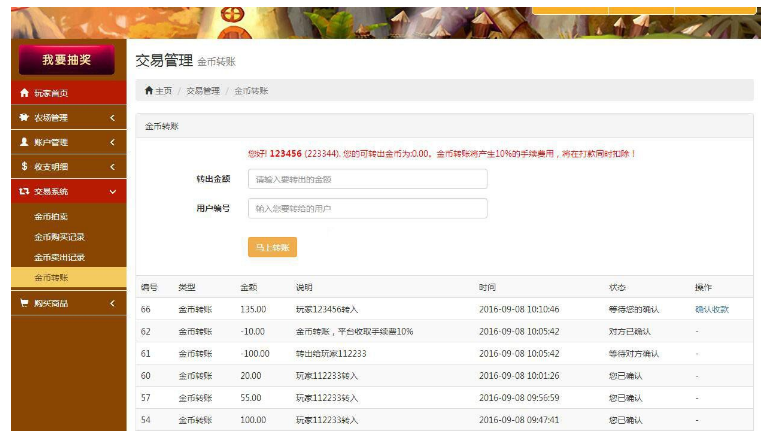
Task: Click timestamp 2016-09-08 09:56:59
Action: pos(519,398)
